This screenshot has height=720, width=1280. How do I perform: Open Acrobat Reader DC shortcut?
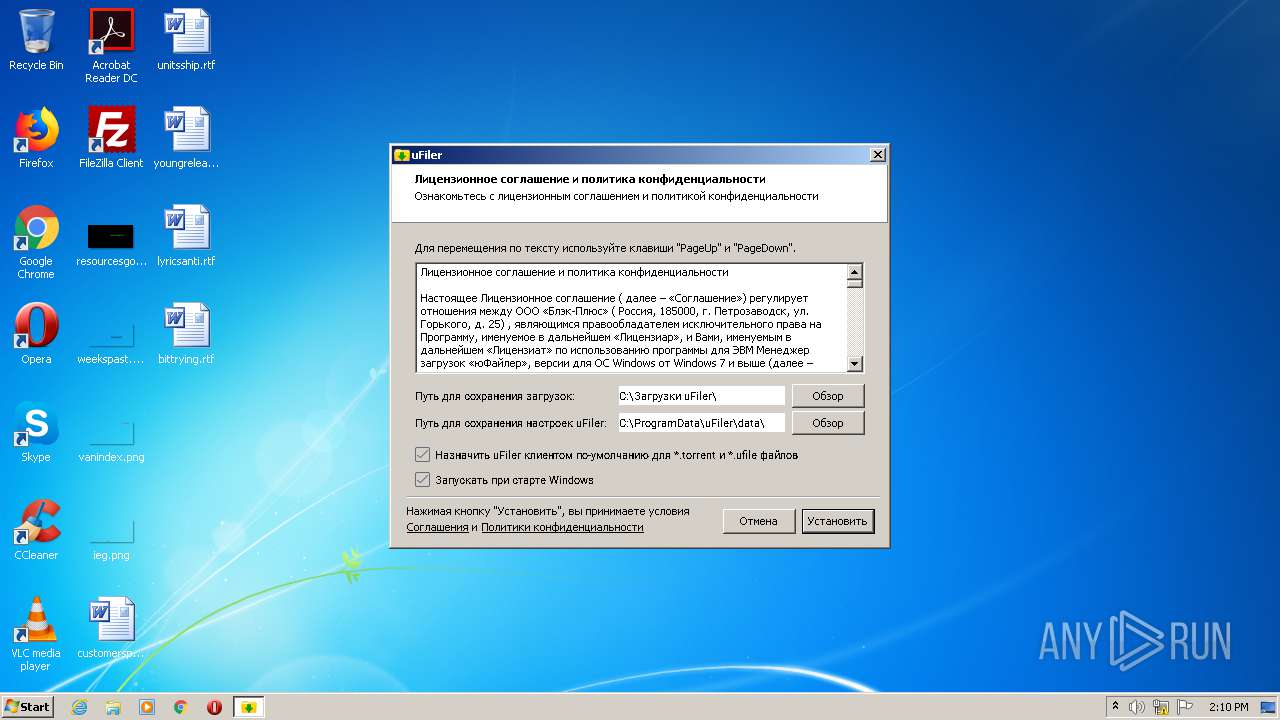click(x=111, y=46)
